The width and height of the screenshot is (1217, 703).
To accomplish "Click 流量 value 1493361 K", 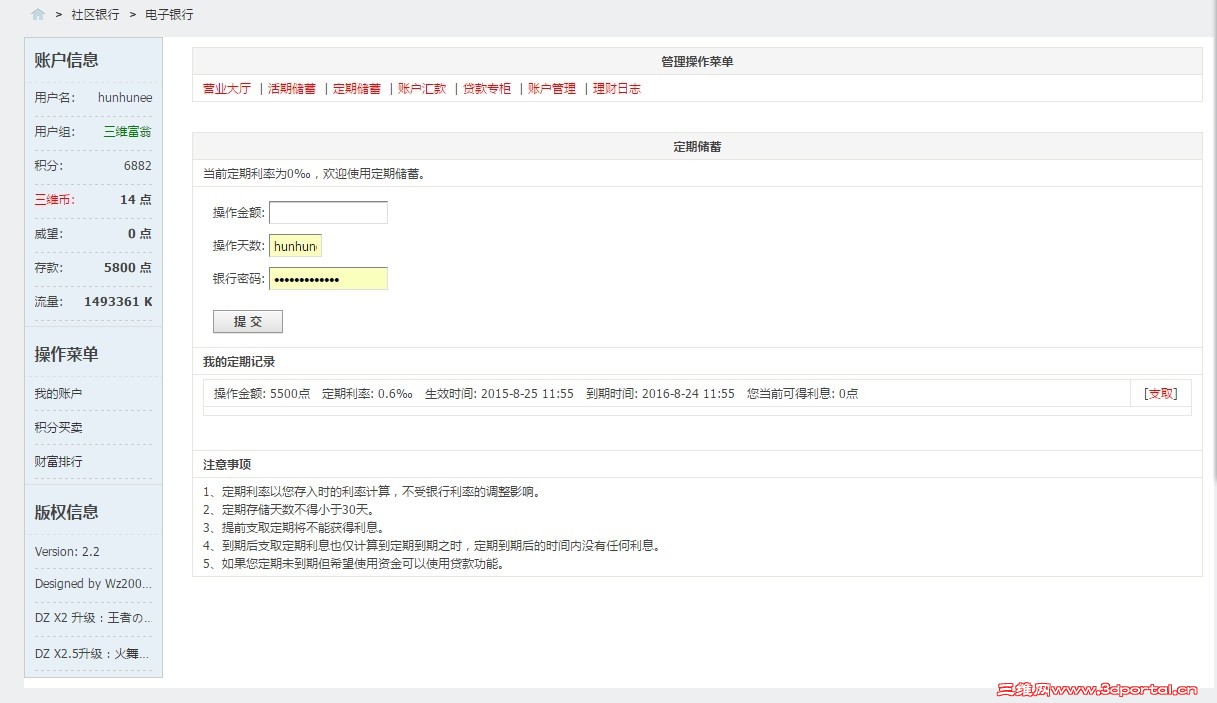I will tap(118, 301).
